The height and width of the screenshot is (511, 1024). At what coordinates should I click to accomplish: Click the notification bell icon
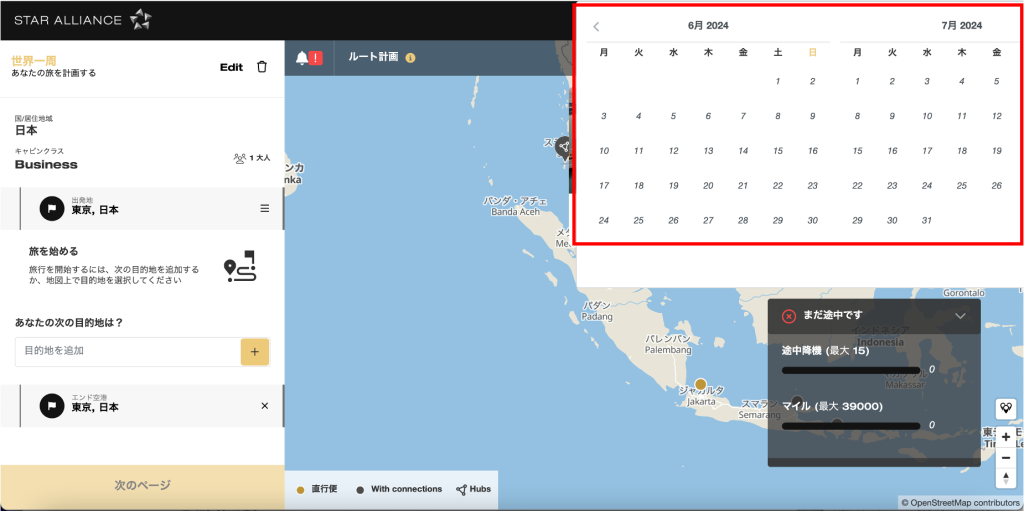[302, 58]
